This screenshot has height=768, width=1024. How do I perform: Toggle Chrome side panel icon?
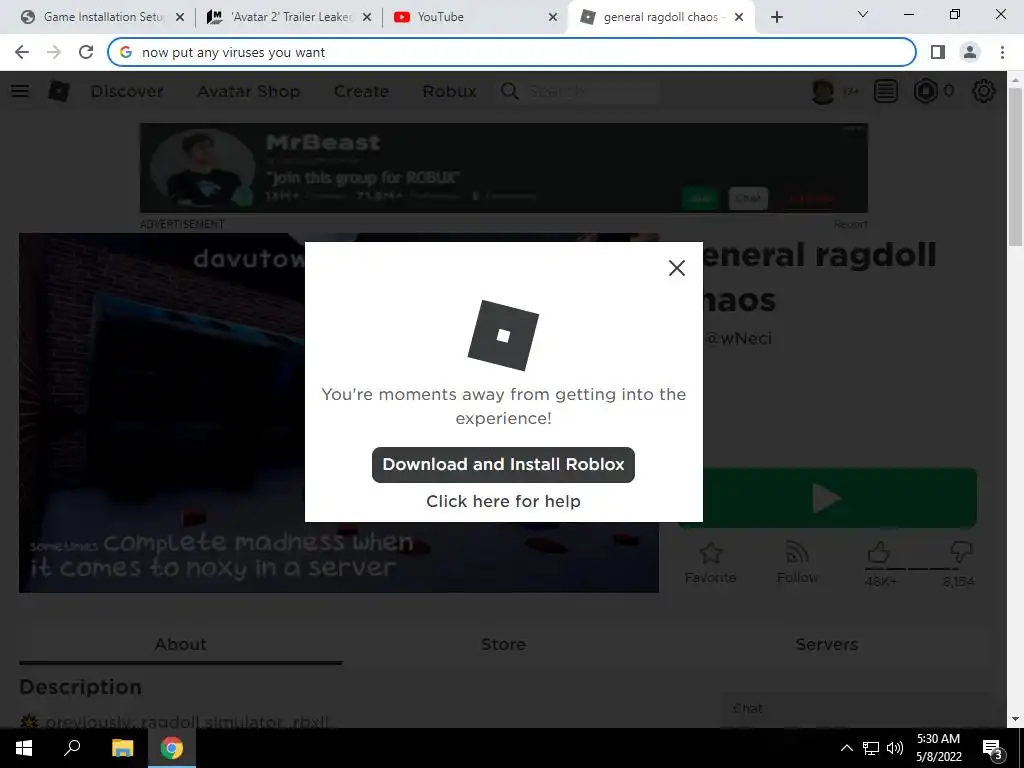[938, 52]
